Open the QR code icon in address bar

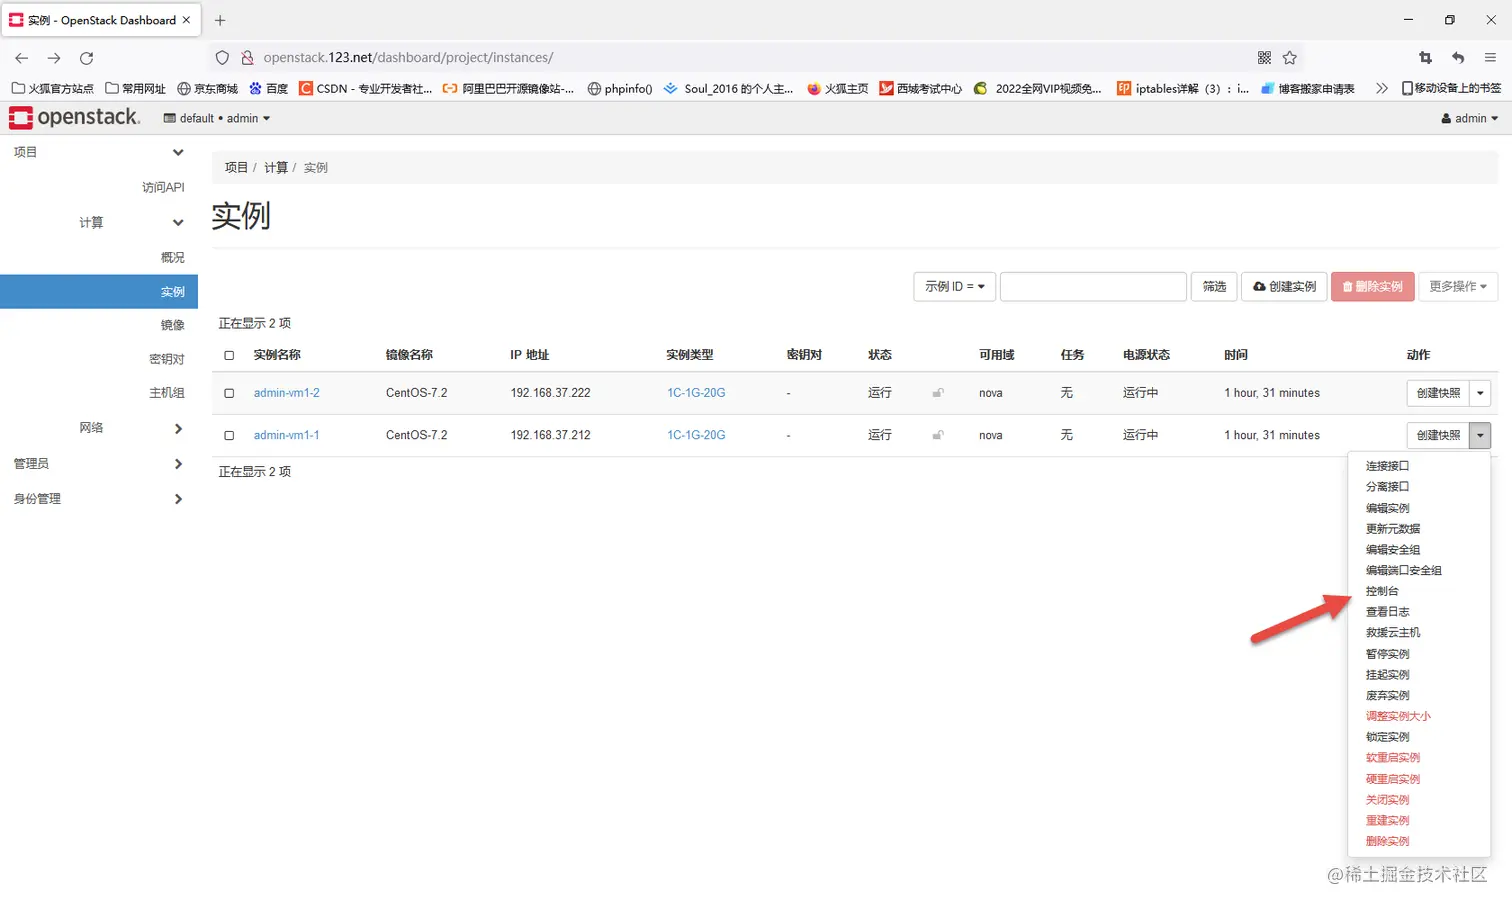(1264, 58)
